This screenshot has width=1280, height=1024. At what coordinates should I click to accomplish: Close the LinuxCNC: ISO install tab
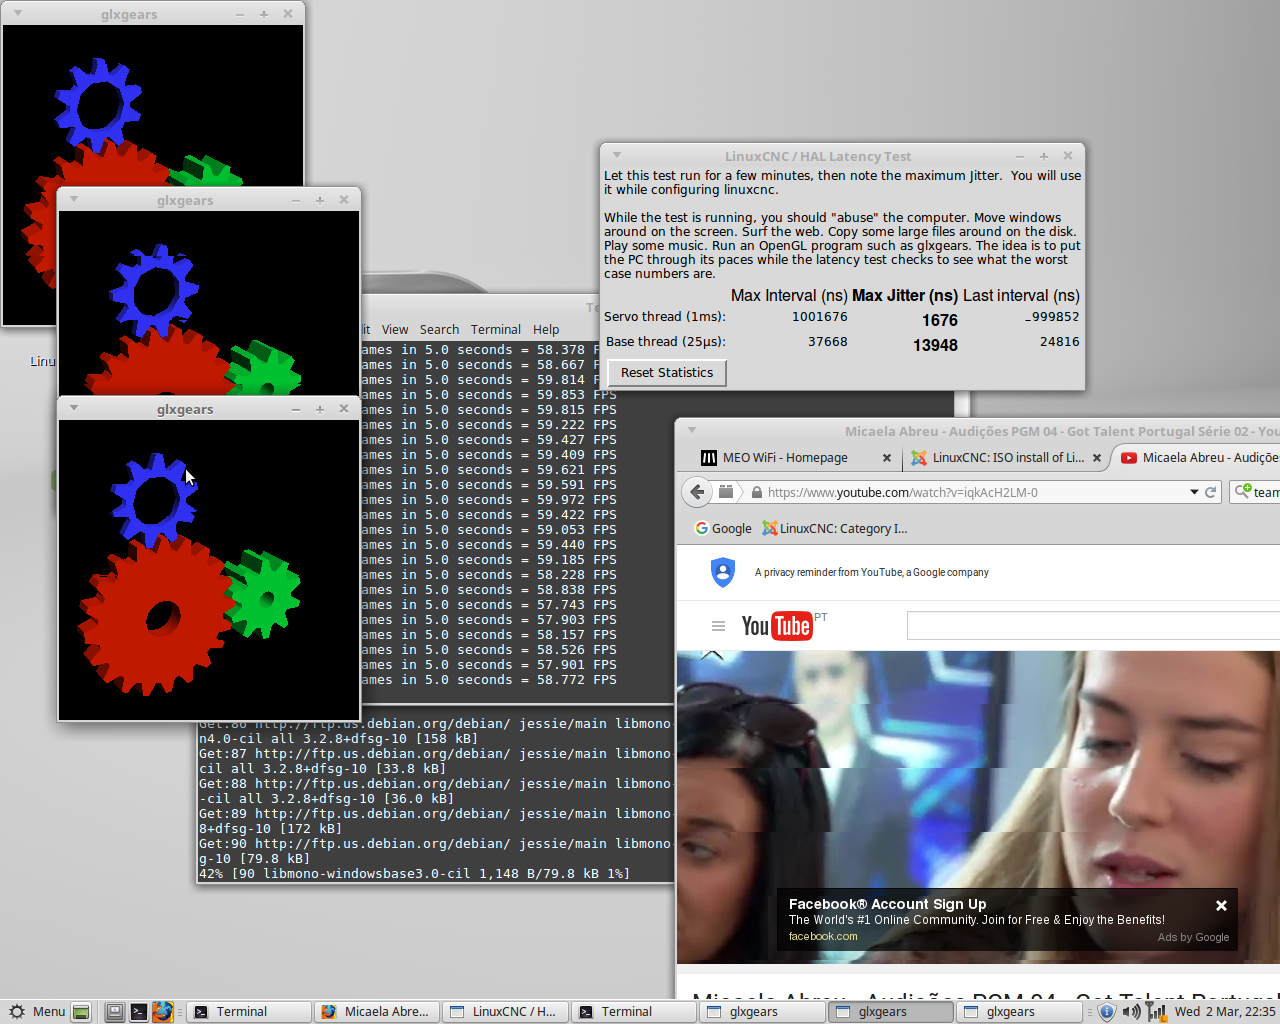coord(1097,458)
